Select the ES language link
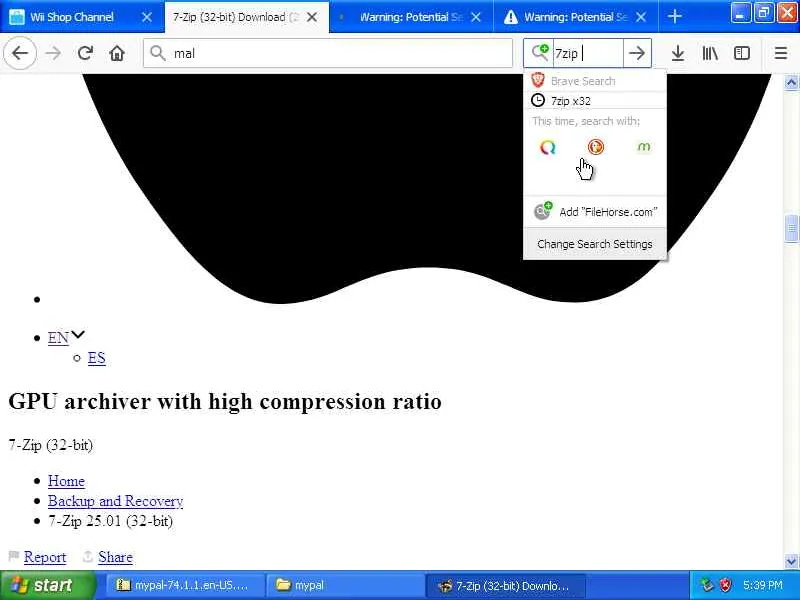800x600 pixels. 96,358
